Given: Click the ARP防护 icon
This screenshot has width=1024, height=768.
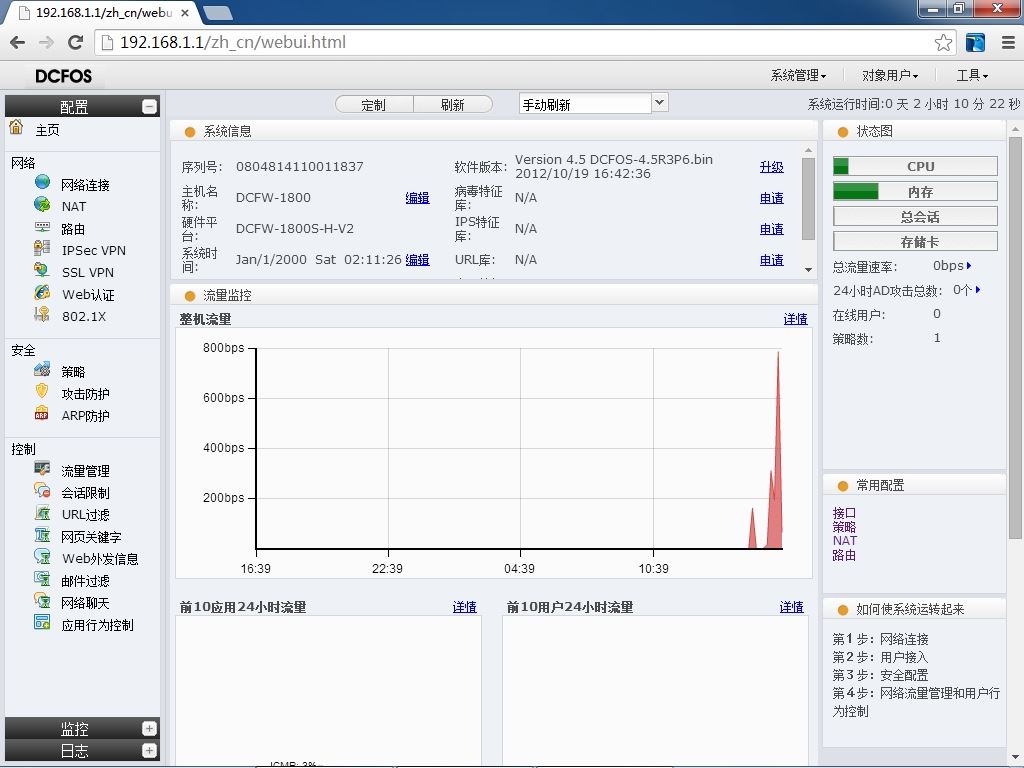Looking at the screenshot, I should tap(42, 413).
